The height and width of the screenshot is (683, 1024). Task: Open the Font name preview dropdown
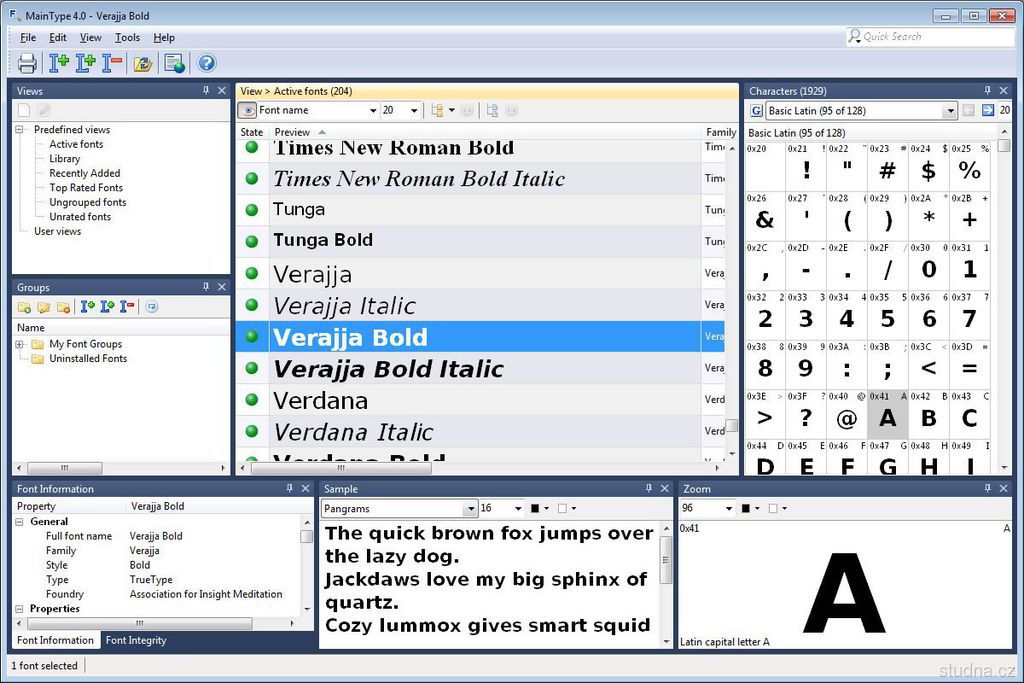[x=373, y=111]
